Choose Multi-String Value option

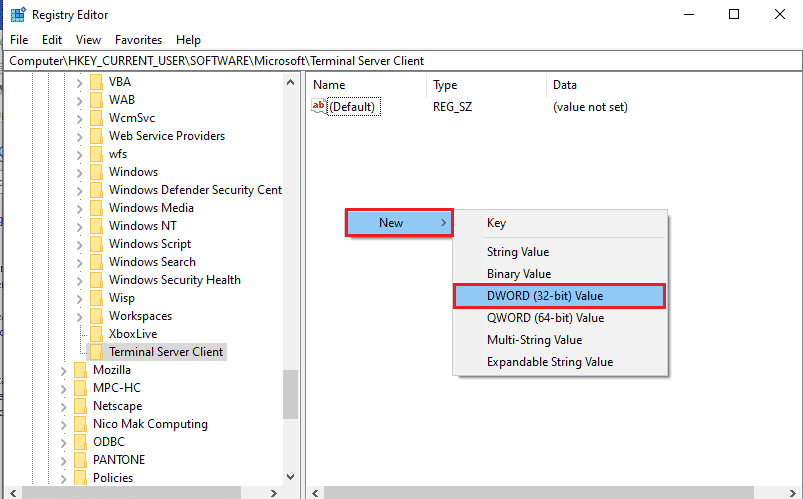[x=560, y=340]
